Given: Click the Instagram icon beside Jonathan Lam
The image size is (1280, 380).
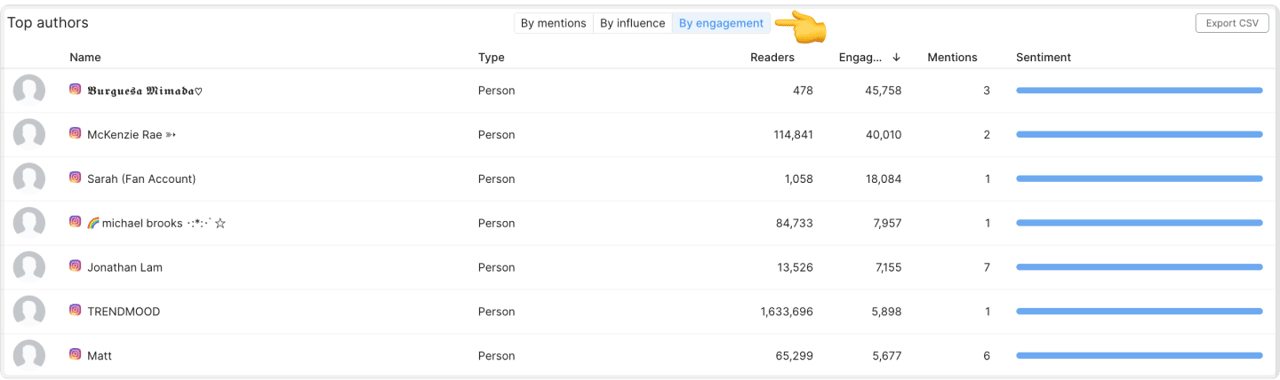Looking at the screenshot, I should pos(75,267).
